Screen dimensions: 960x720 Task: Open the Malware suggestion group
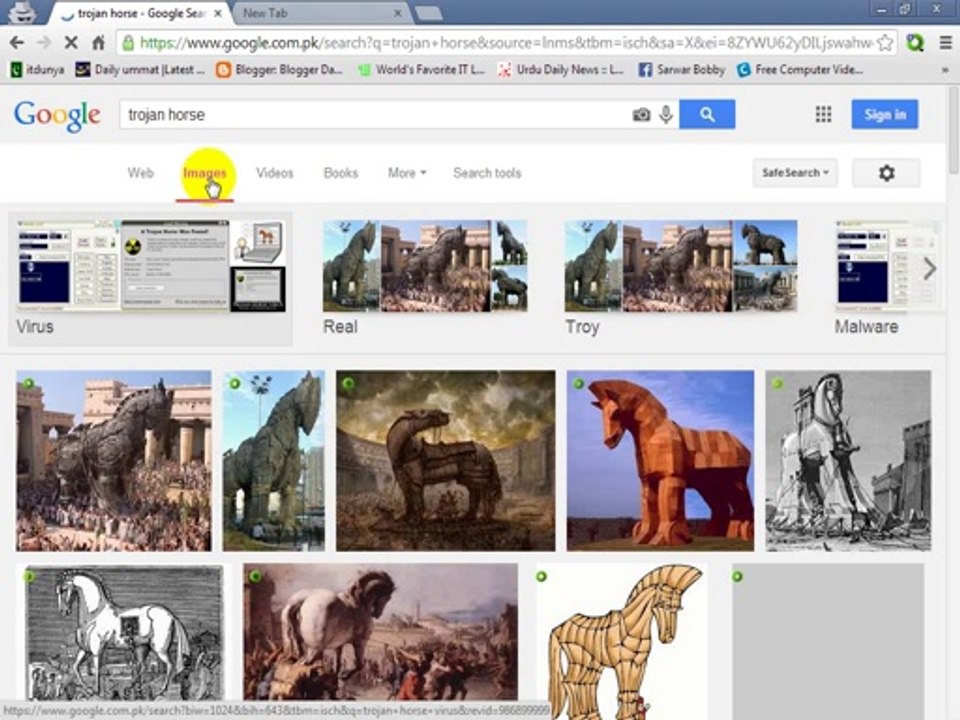tap(876, 279)
